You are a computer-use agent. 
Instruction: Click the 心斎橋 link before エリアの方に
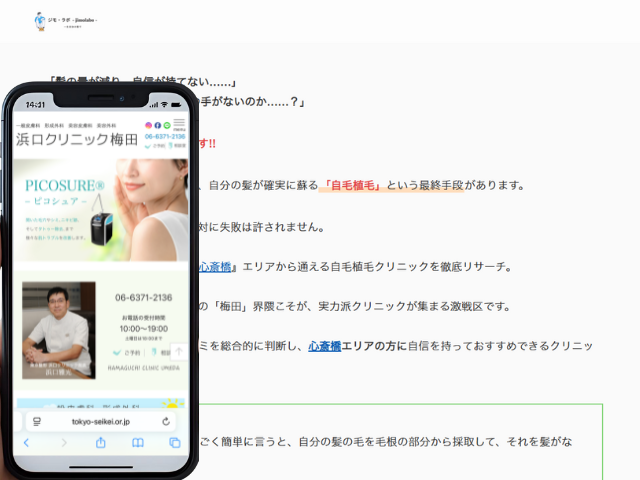pyautogui.click(x=324, y=346)
